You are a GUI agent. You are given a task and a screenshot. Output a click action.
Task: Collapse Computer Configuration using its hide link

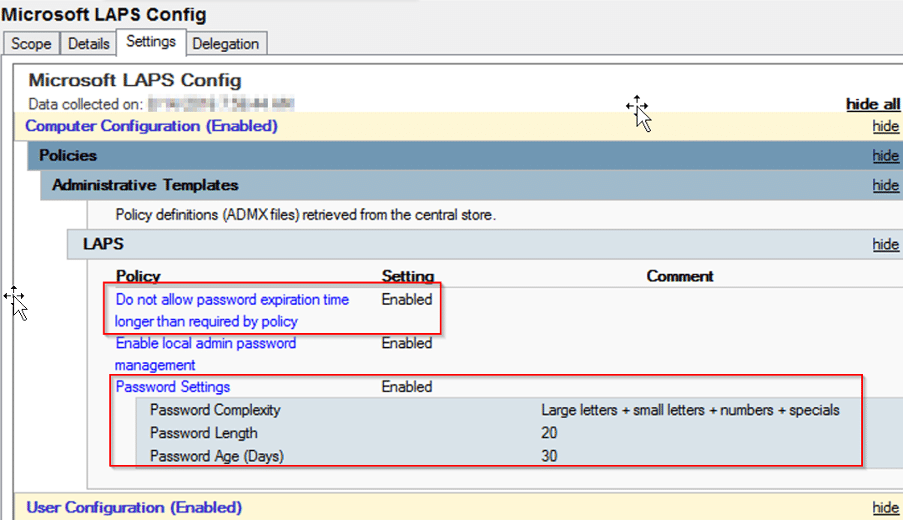click(x=885, y=127)
